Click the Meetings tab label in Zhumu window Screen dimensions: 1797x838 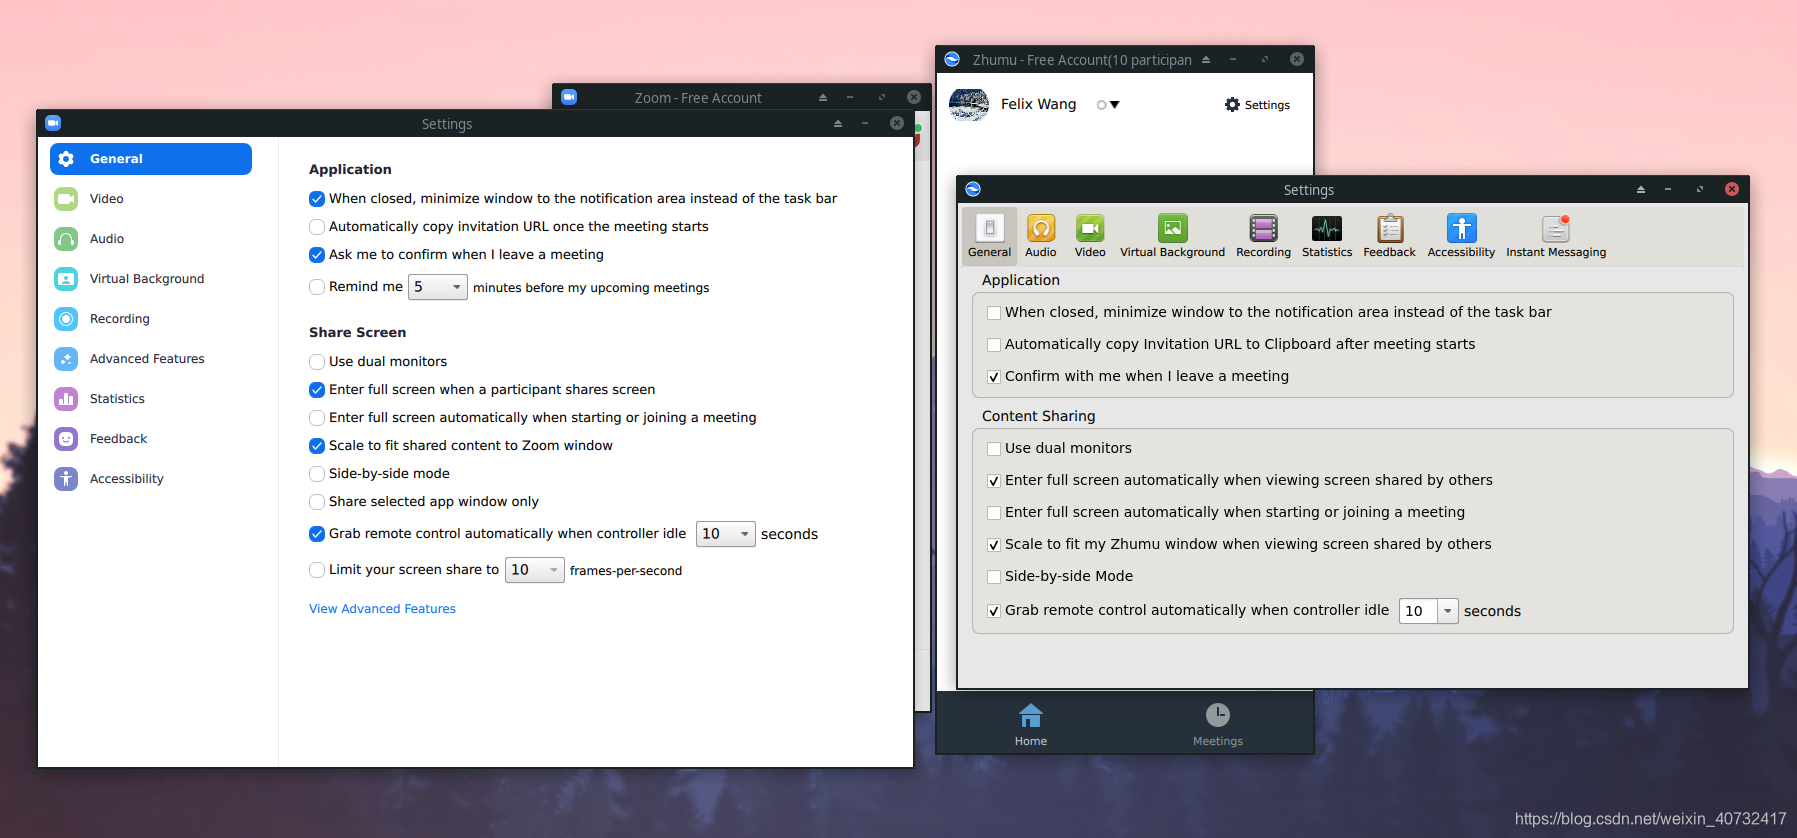coord(1218,741)
